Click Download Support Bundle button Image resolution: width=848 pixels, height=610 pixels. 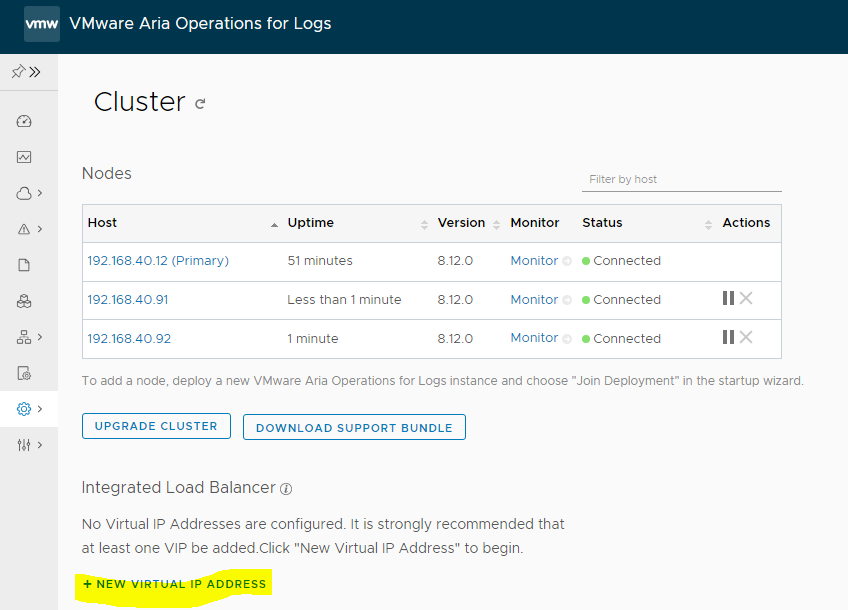pos(354,427)
